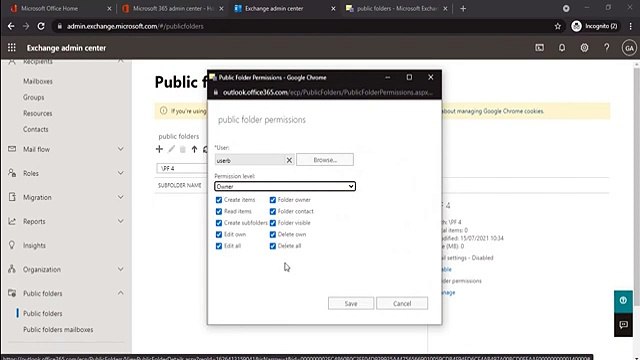Image resolution: width=640 pixels, height=360 pixels.
Task: Collapse the Recipients section
Action: (x=120, y=61)
